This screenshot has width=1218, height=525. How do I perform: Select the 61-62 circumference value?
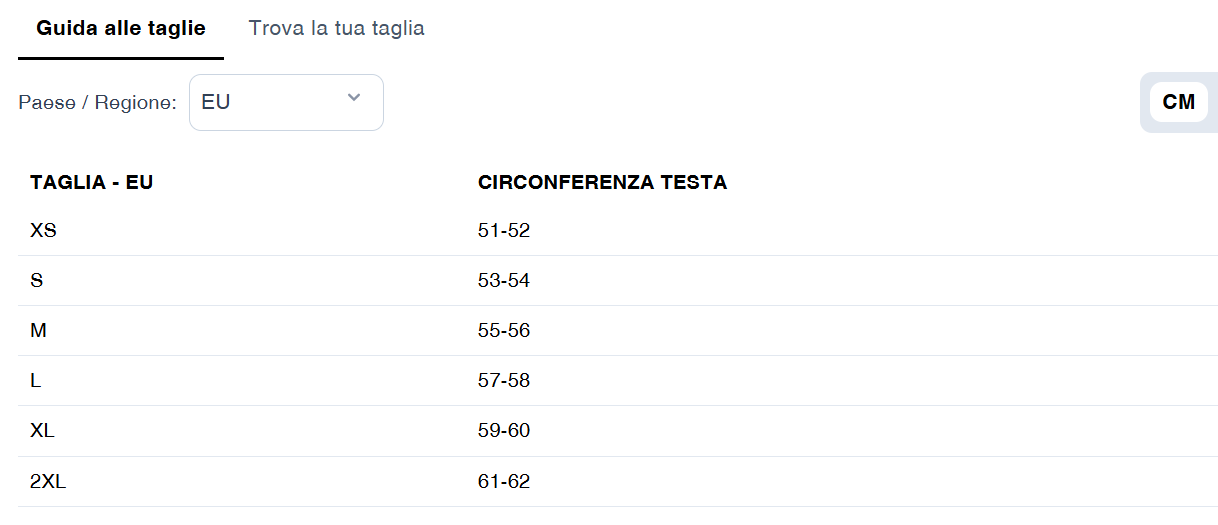click(504, 481)
